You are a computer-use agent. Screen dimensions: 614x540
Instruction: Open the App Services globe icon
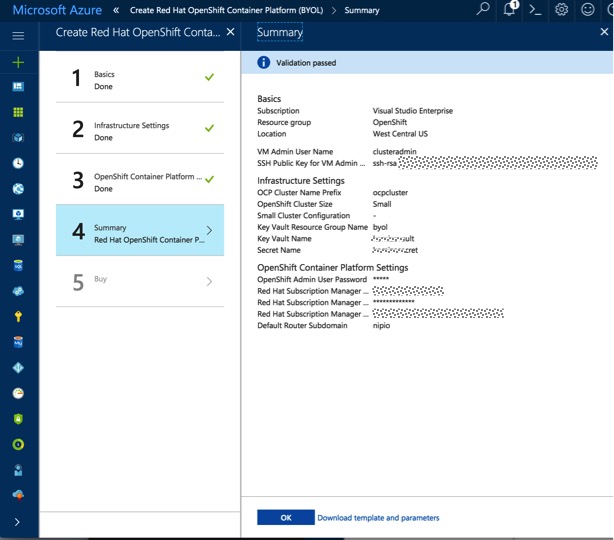click(18, 189)
